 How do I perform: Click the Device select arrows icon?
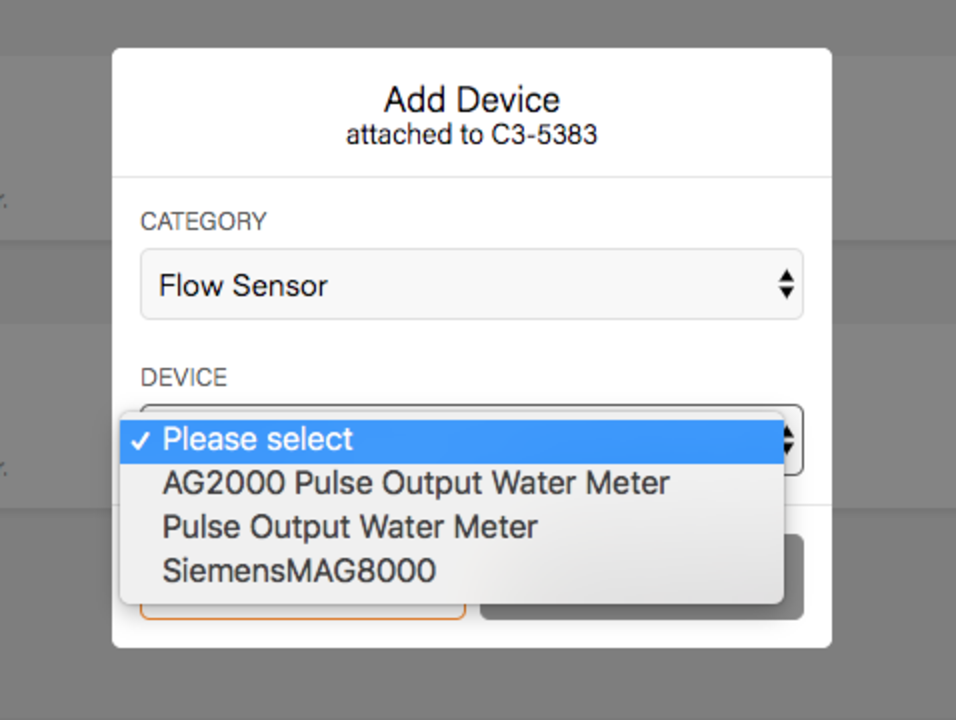point(792,440)
